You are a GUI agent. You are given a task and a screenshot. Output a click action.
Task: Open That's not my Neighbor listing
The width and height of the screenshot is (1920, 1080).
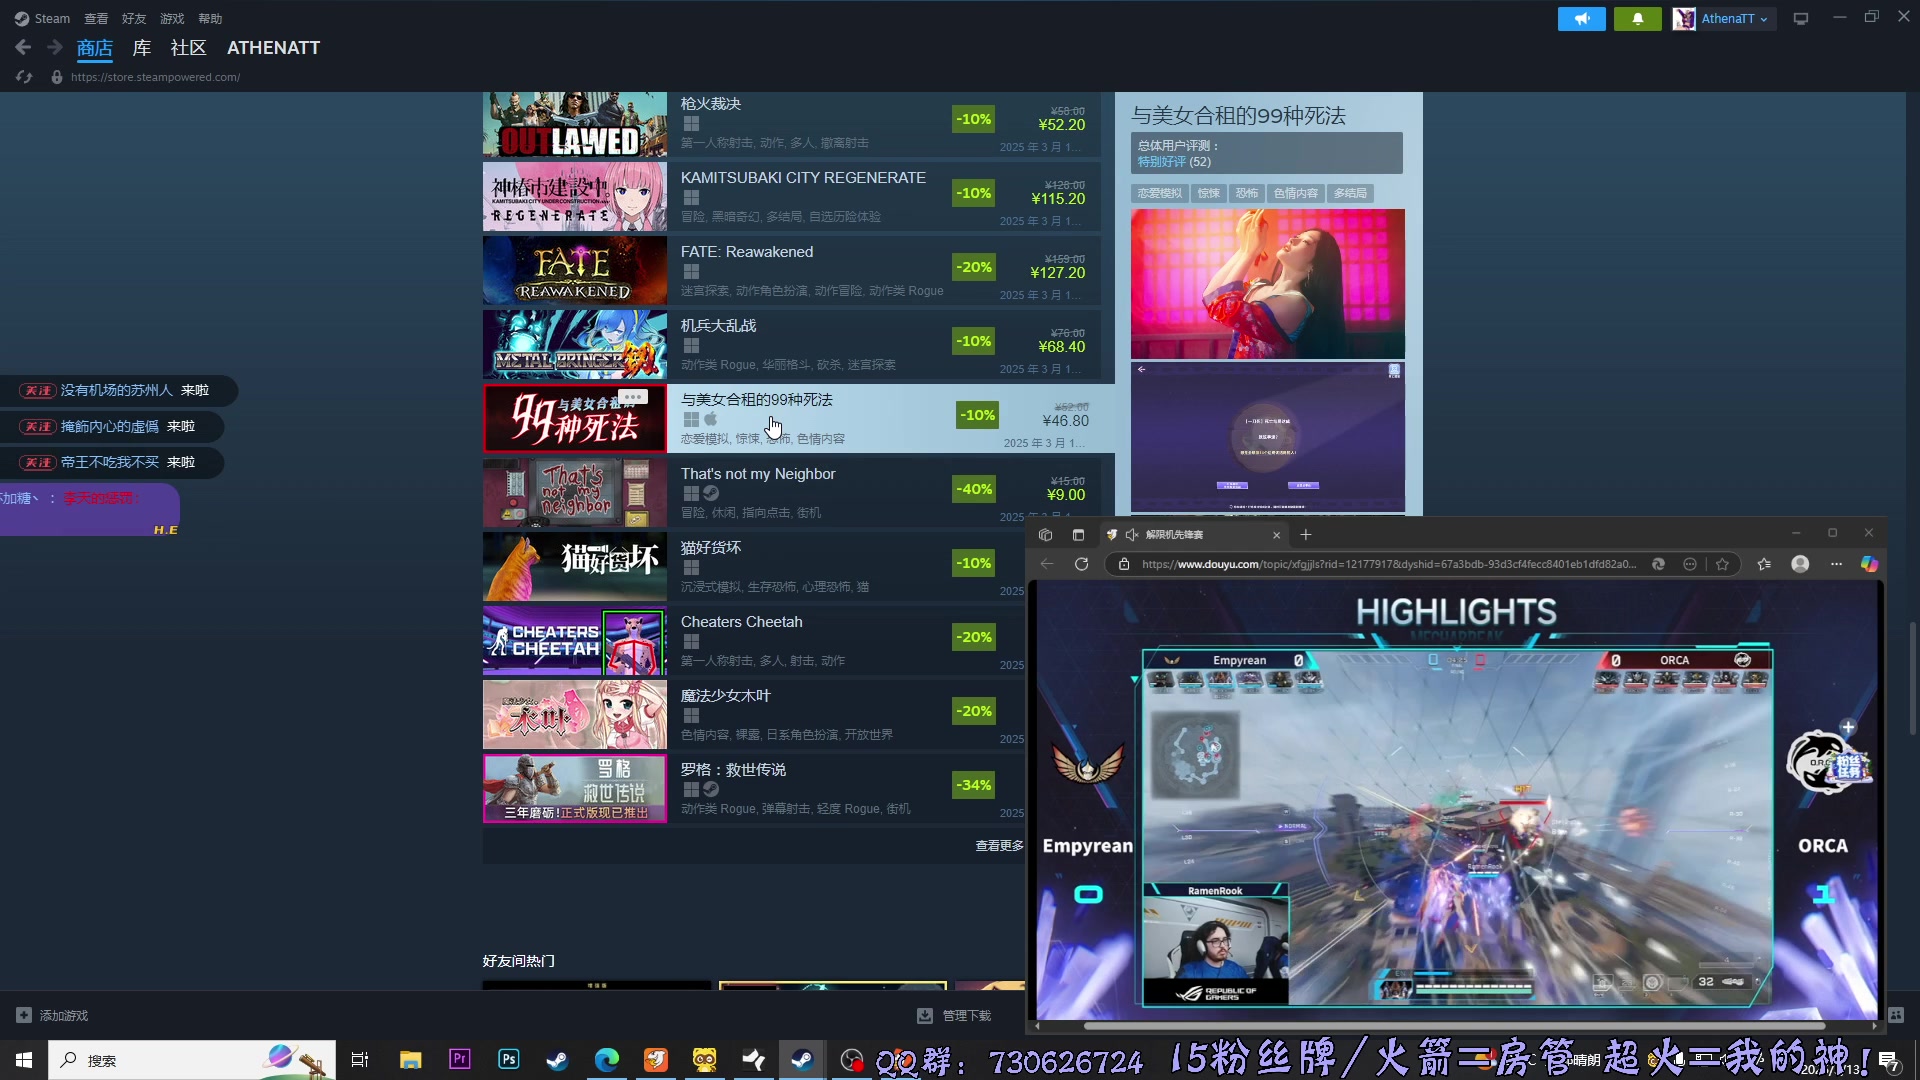[x=791, y=494]
